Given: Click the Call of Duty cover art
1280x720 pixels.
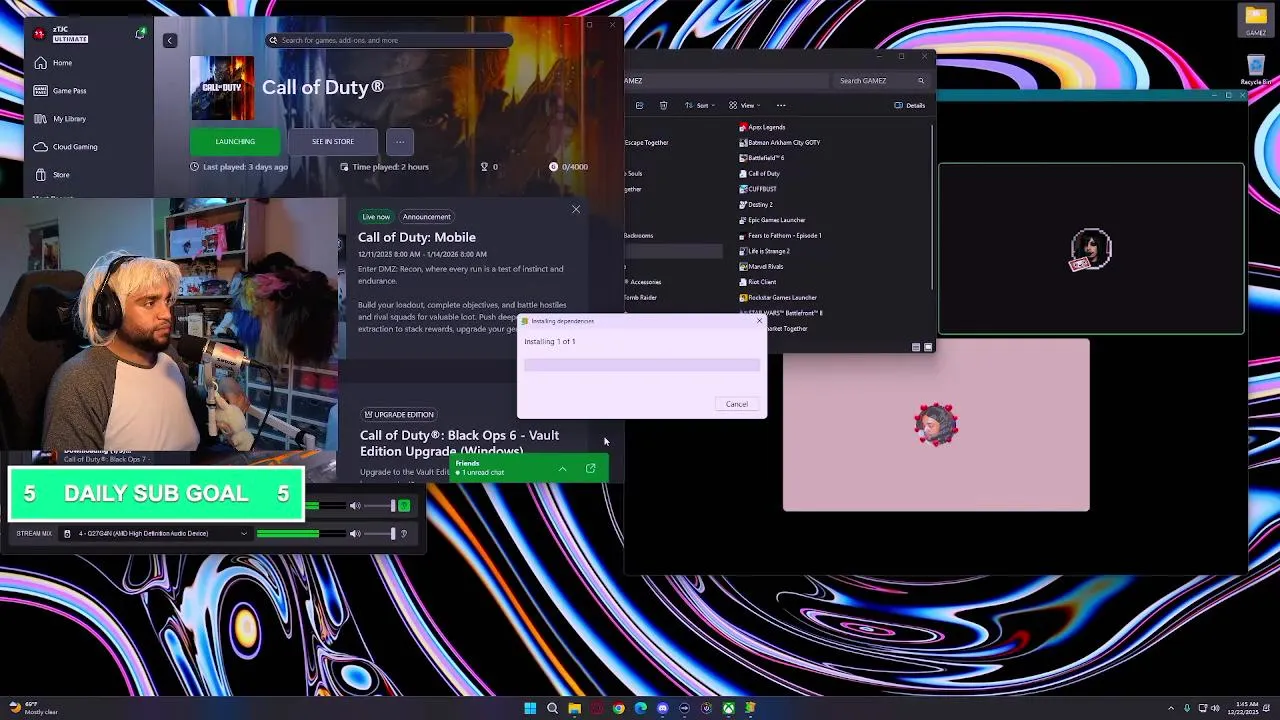Looking at the screenshot, I should (x=222, y=88).
